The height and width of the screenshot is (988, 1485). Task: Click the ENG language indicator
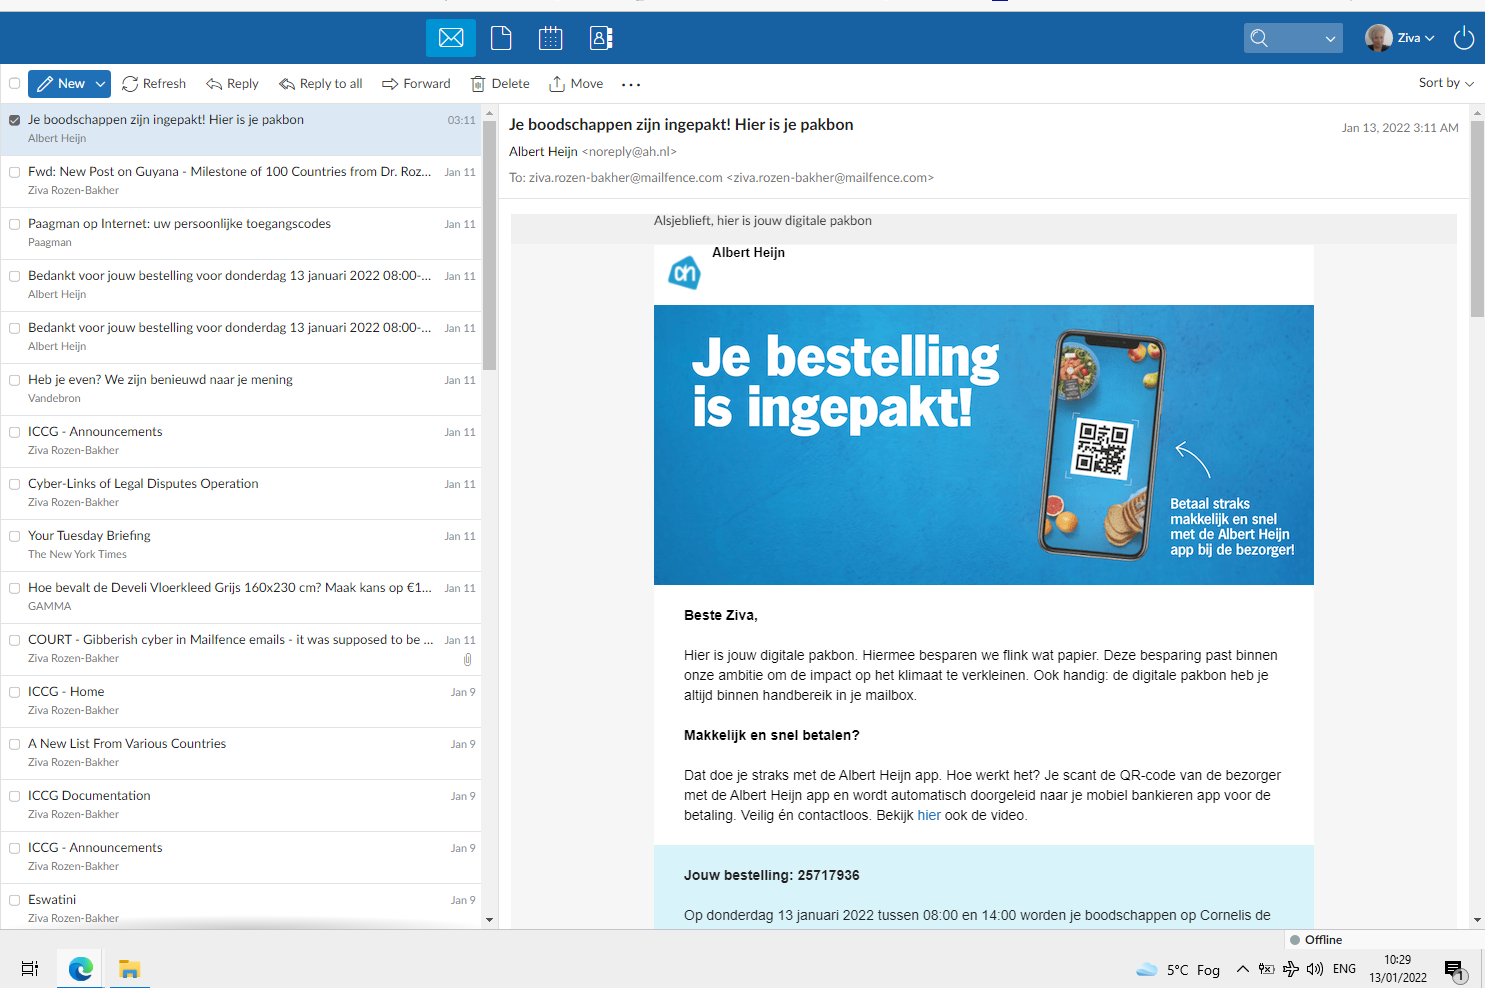coord(1345,968)
